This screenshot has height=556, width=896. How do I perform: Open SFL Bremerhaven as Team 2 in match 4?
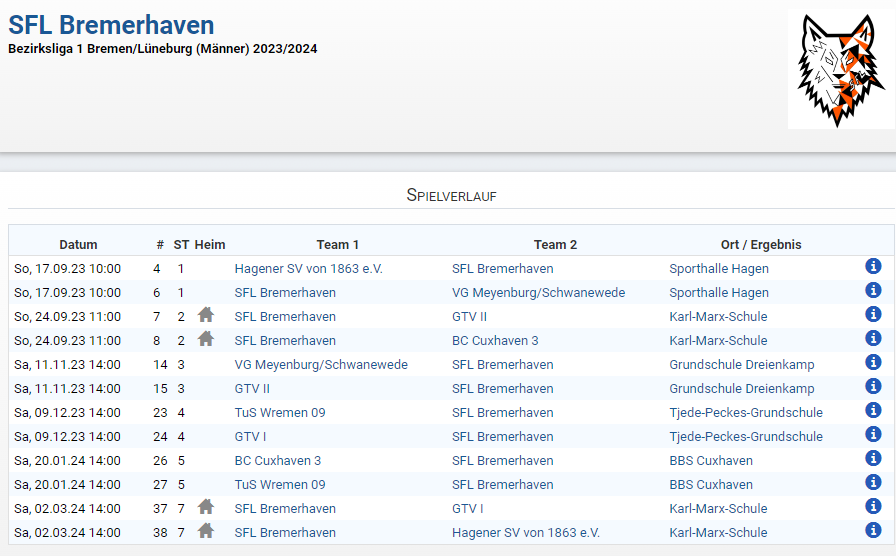[502, 269]
